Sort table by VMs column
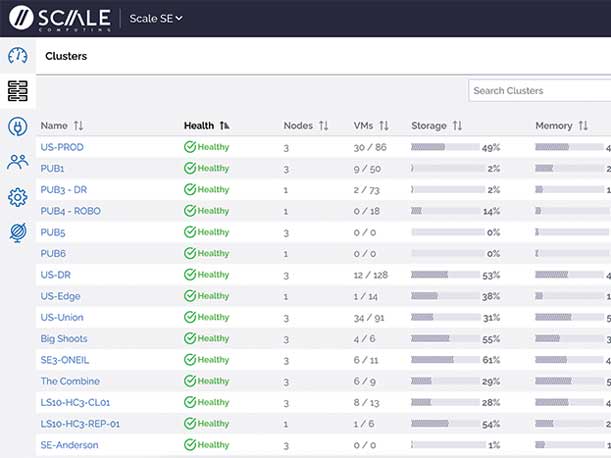 [371, 126]
